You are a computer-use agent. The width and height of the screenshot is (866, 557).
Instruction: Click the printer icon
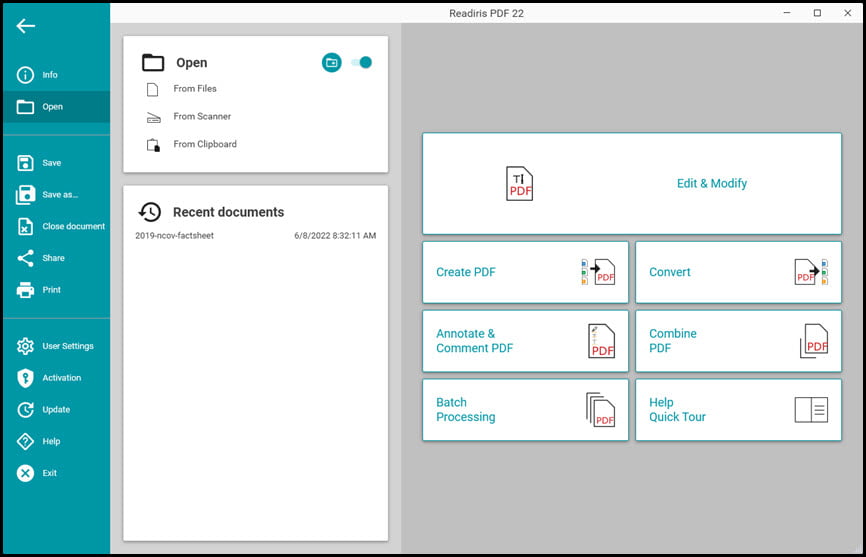click(25, 290)
